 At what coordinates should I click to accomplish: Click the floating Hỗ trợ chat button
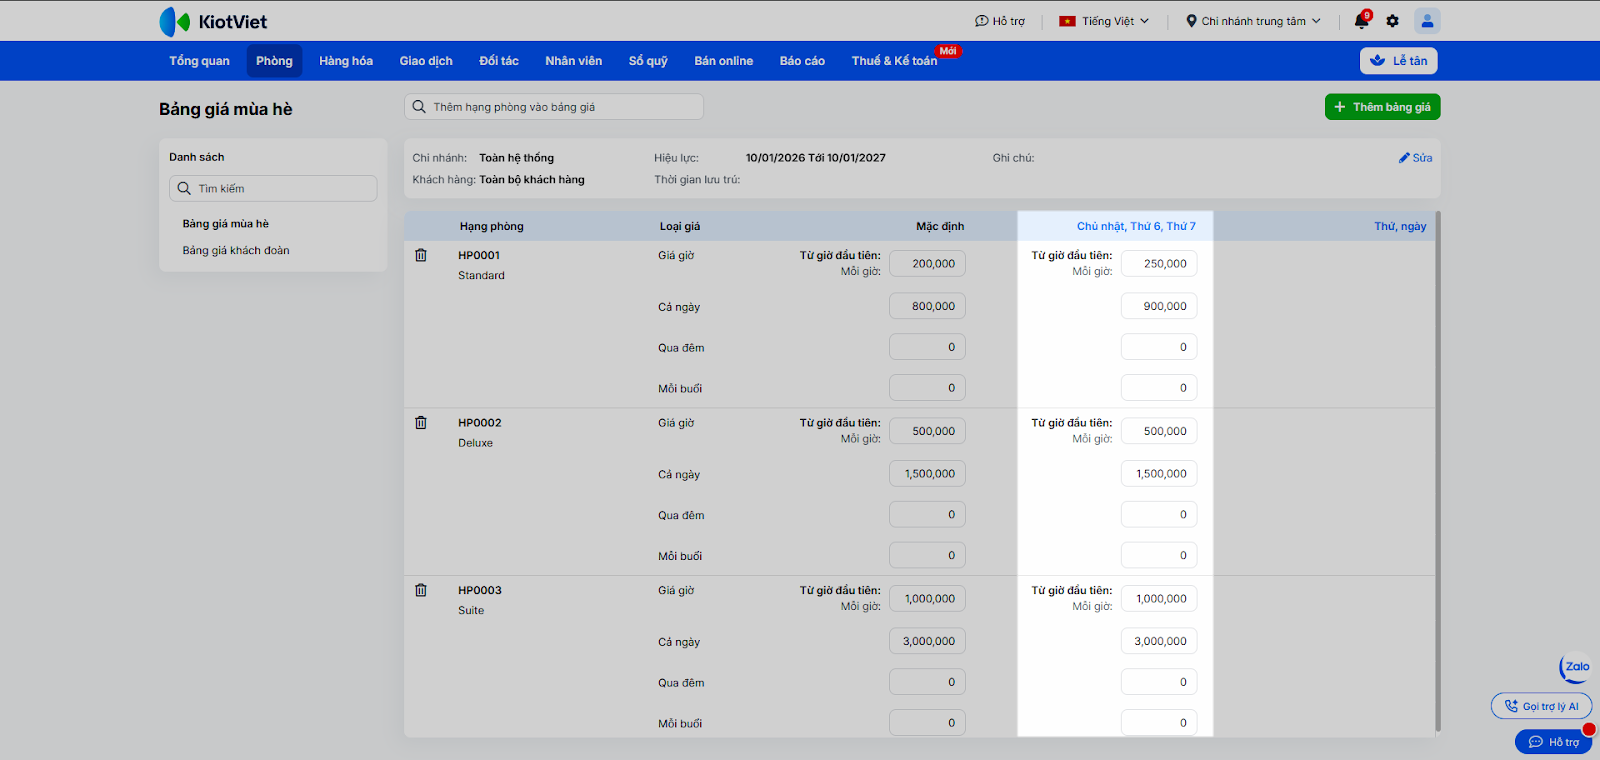[1553, 742]
